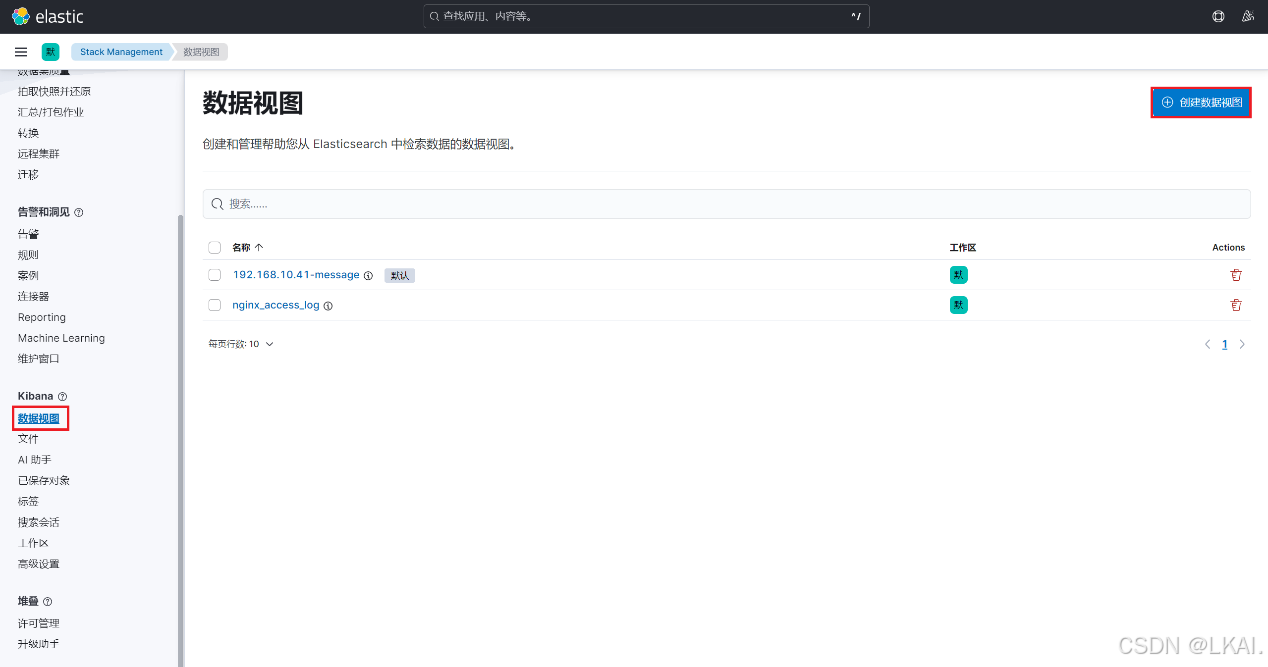Open 连接器 in the sidebar

coord(33,296)
